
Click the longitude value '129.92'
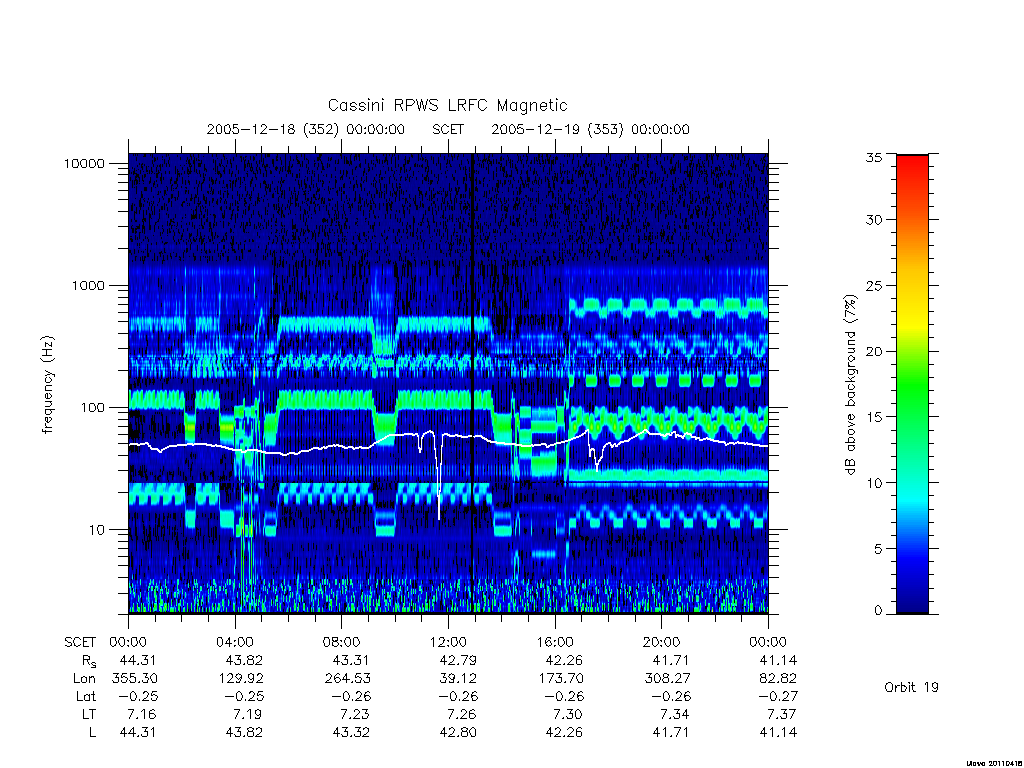click(x=241, y=679)
